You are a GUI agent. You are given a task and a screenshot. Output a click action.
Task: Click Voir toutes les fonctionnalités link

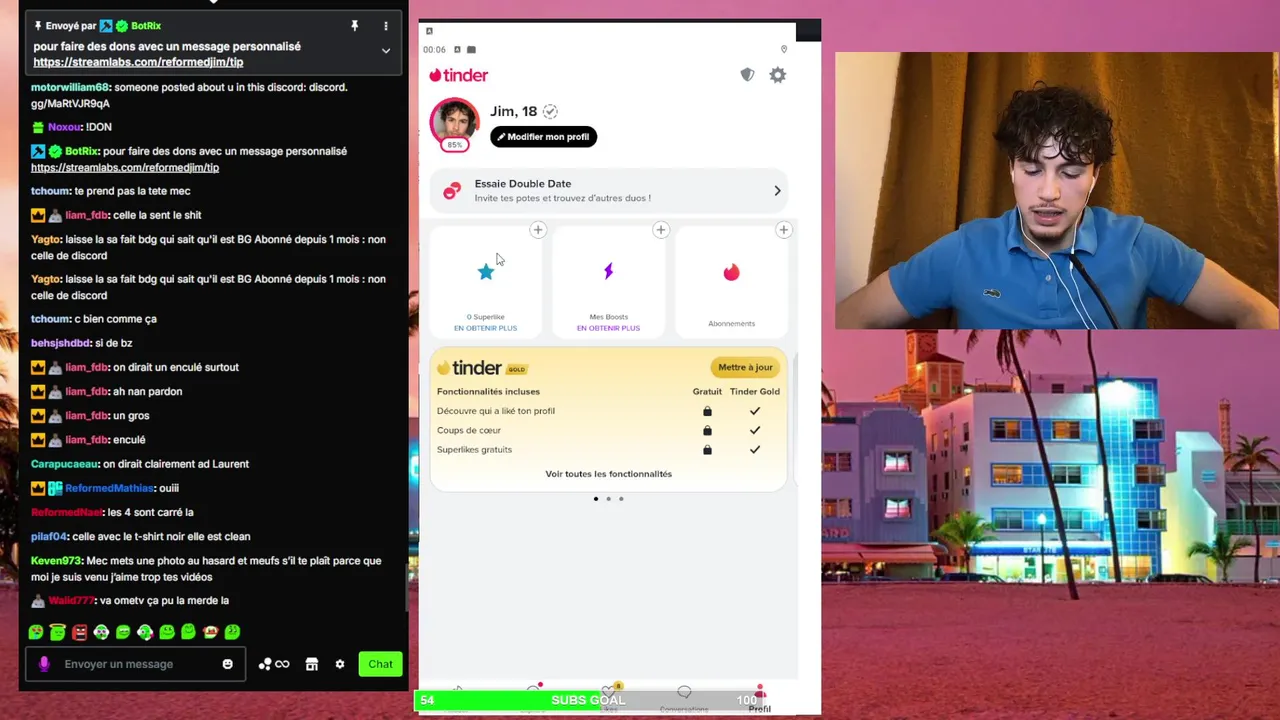click(609, 474)
